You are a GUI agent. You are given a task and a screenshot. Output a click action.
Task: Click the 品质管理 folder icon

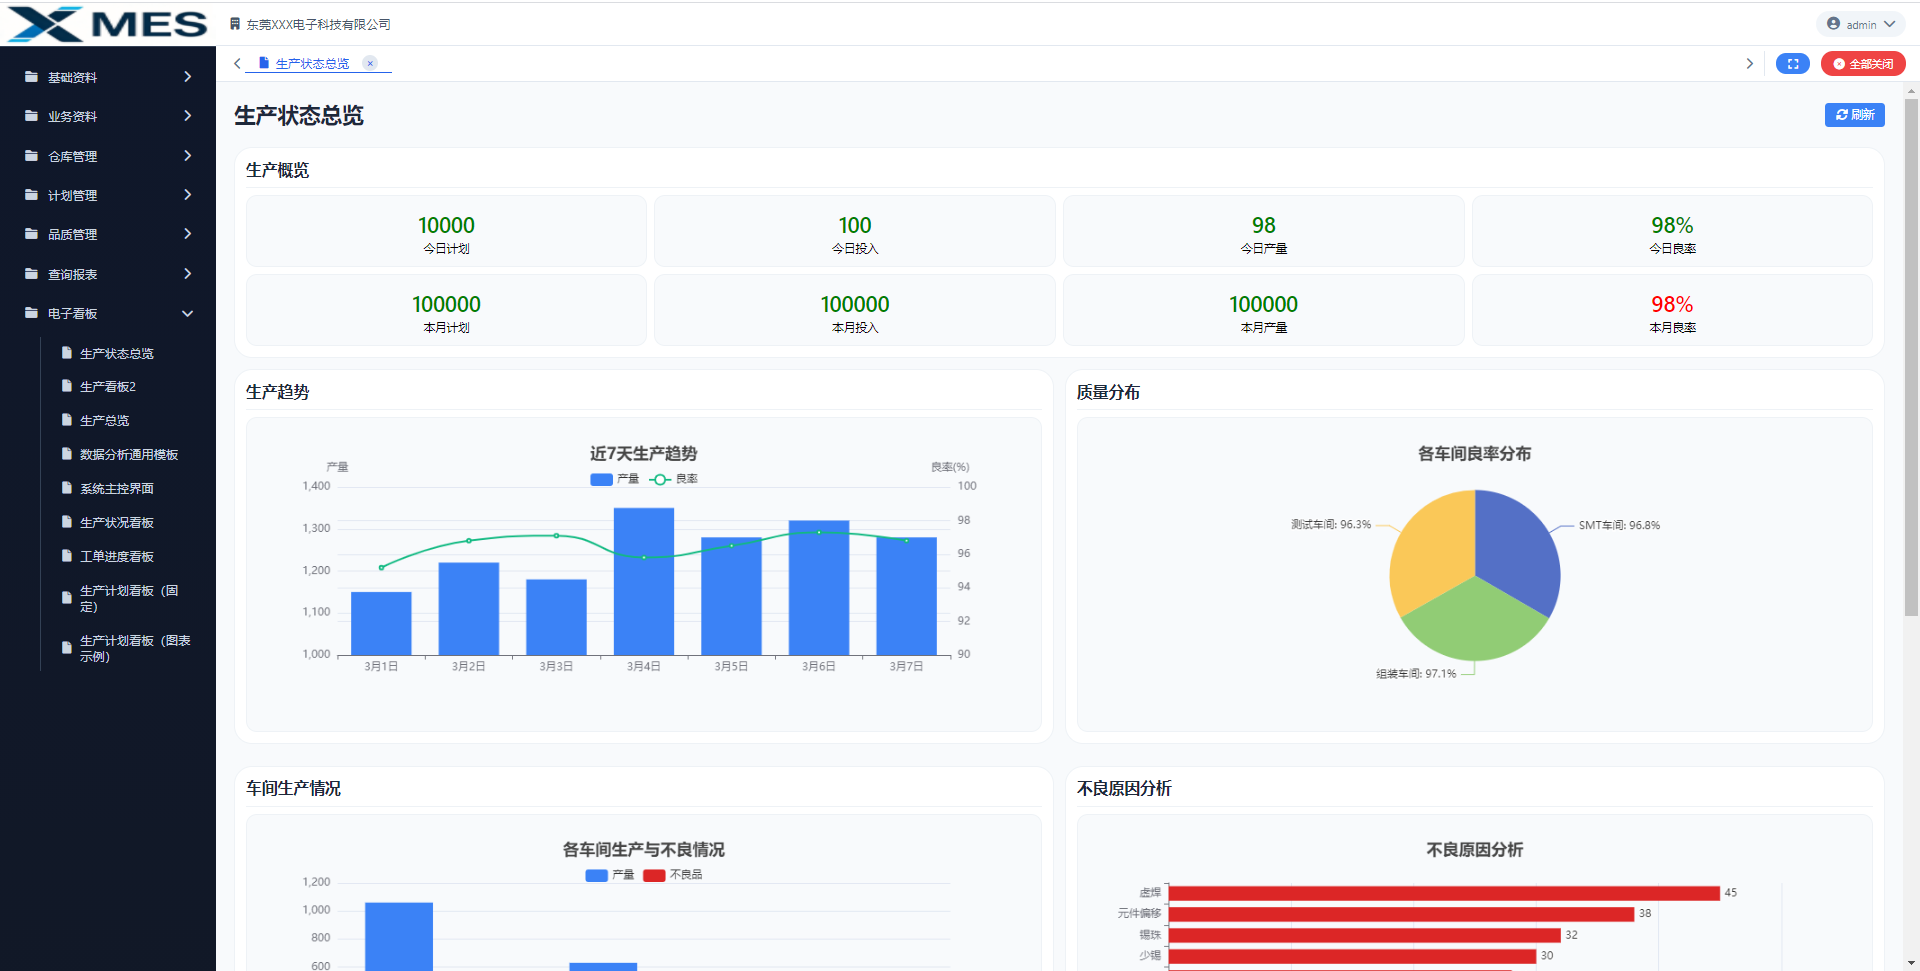click(x=31, y=234)
